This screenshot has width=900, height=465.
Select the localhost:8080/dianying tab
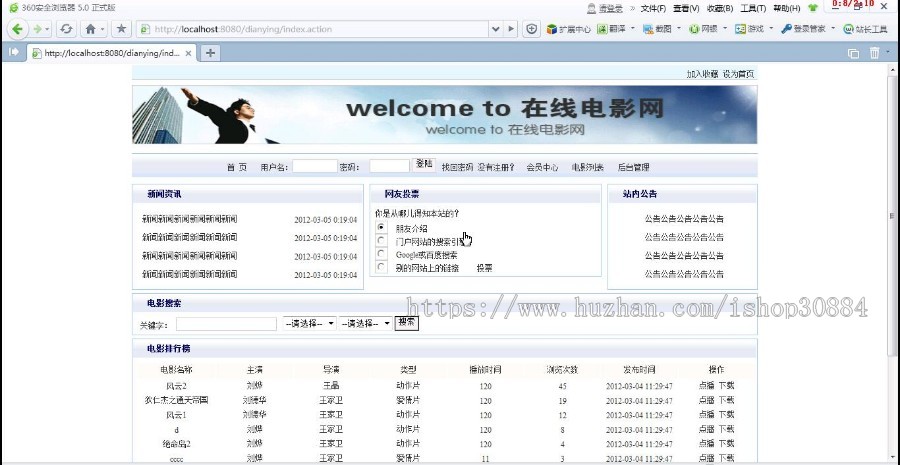point(112,53)
